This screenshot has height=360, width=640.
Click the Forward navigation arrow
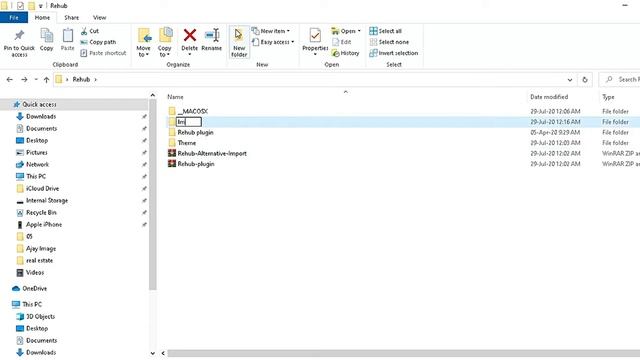(24, 80)
